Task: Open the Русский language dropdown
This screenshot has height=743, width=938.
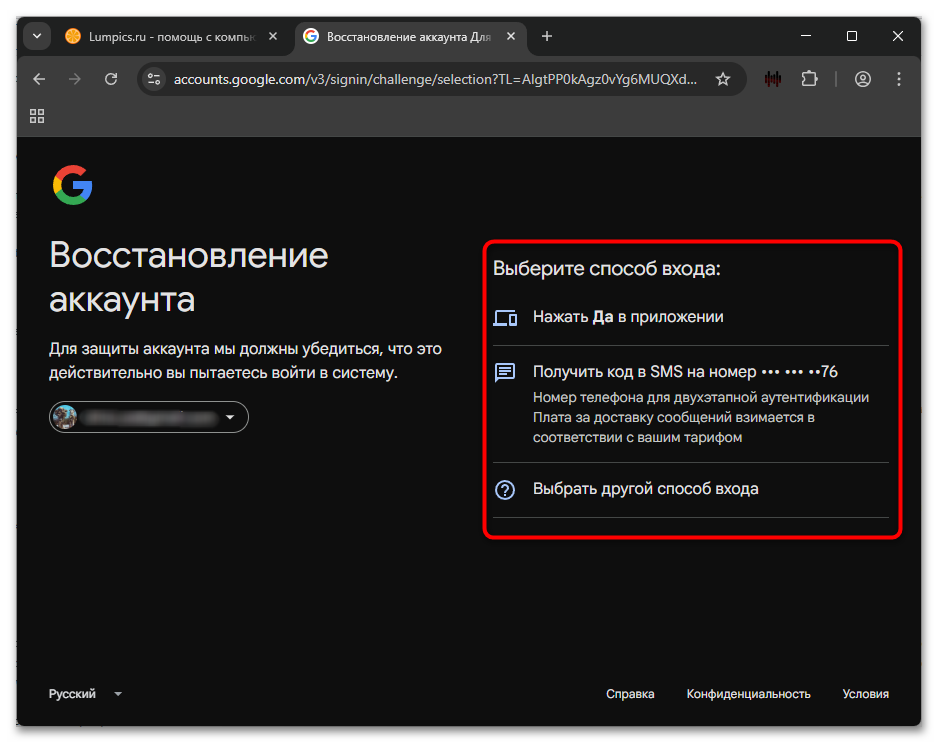Action: (86, 694)
